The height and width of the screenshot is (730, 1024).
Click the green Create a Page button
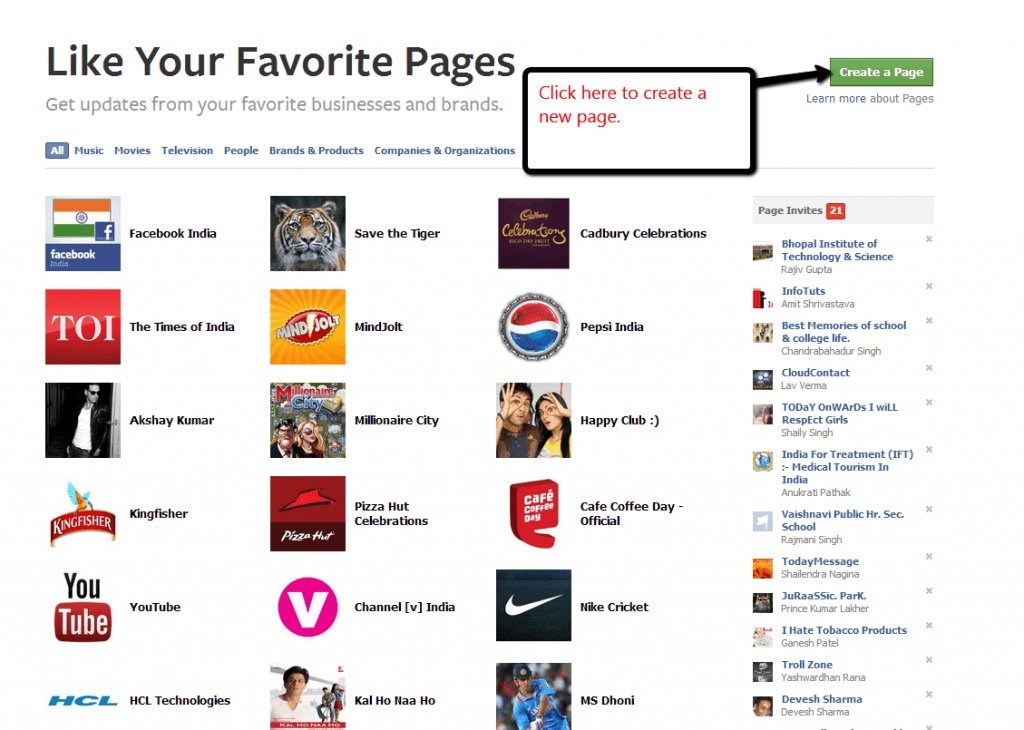[x=881, y=71]
